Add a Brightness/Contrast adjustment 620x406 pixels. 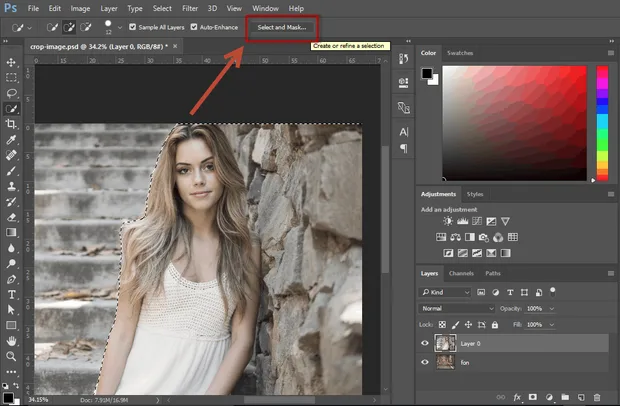pos(448,221)
